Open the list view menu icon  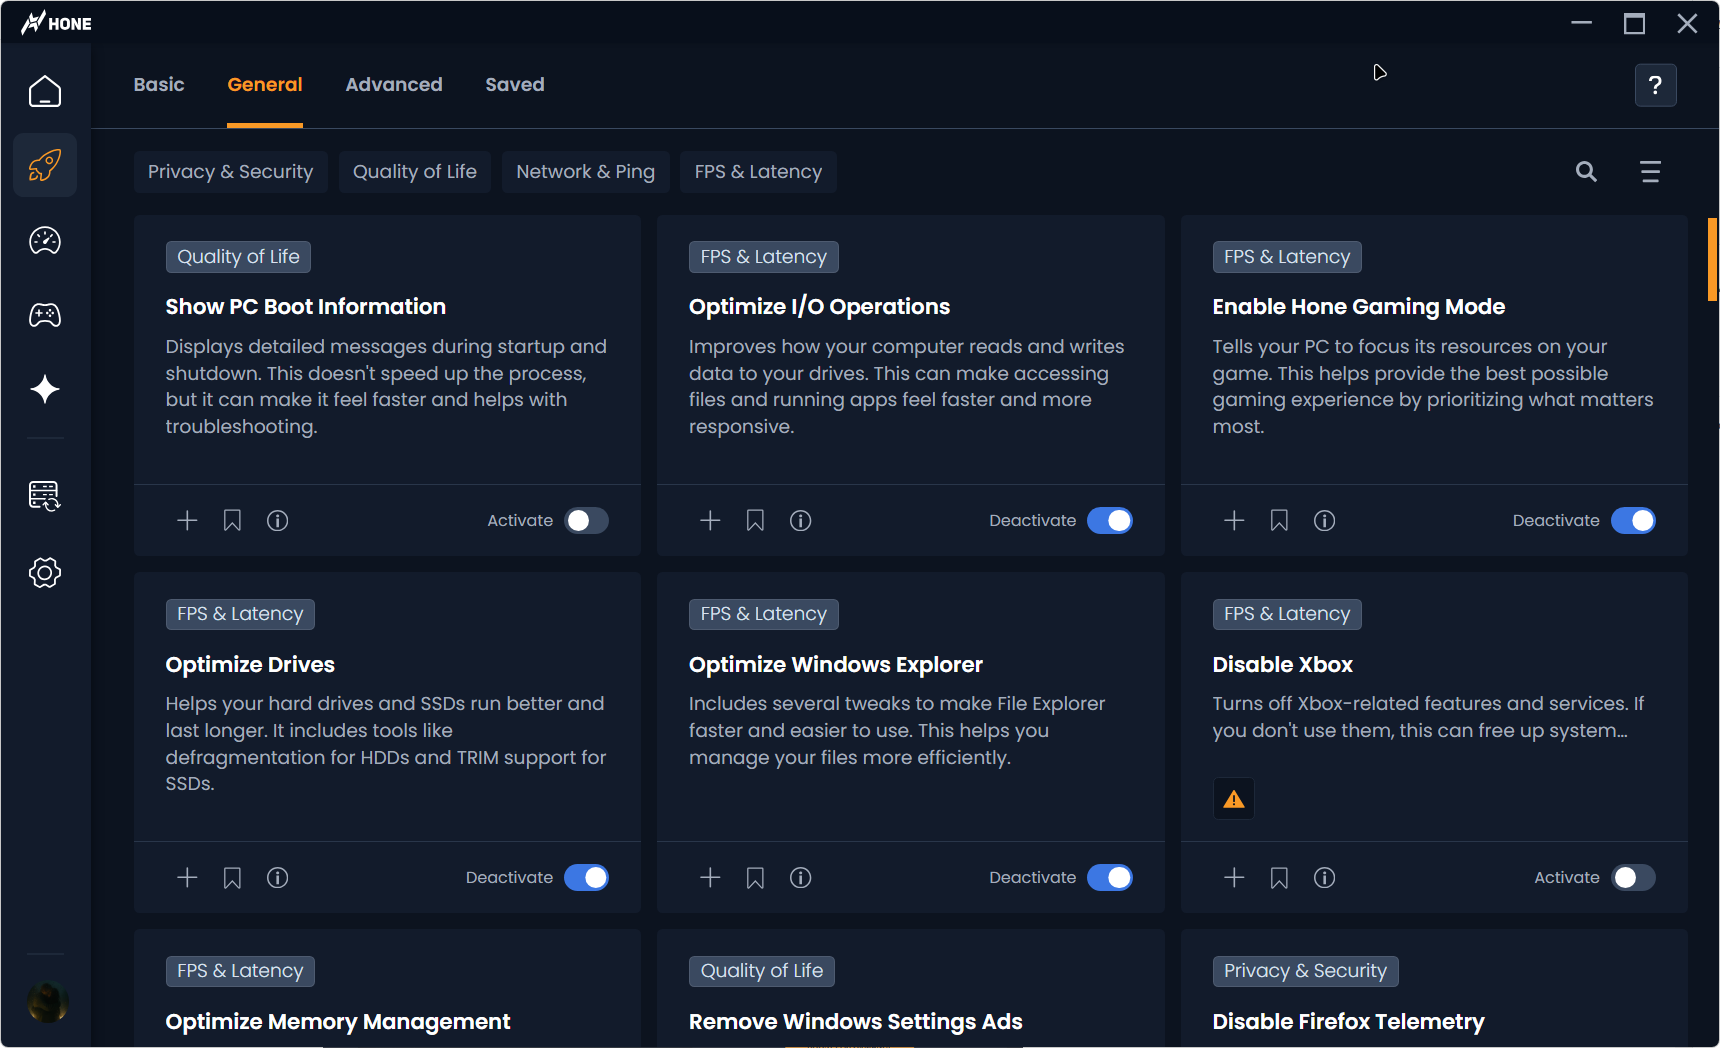point(1650,172)
